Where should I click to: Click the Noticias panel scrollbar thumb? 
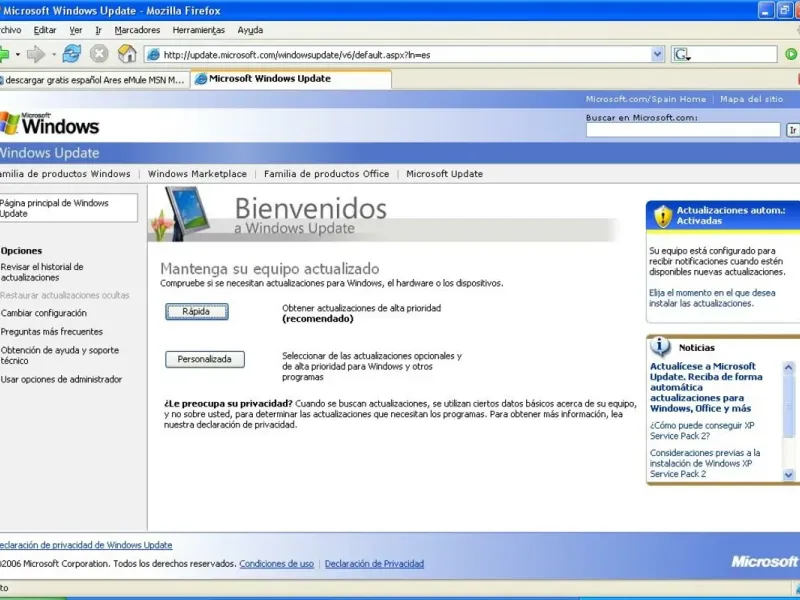tap(789, 406)
